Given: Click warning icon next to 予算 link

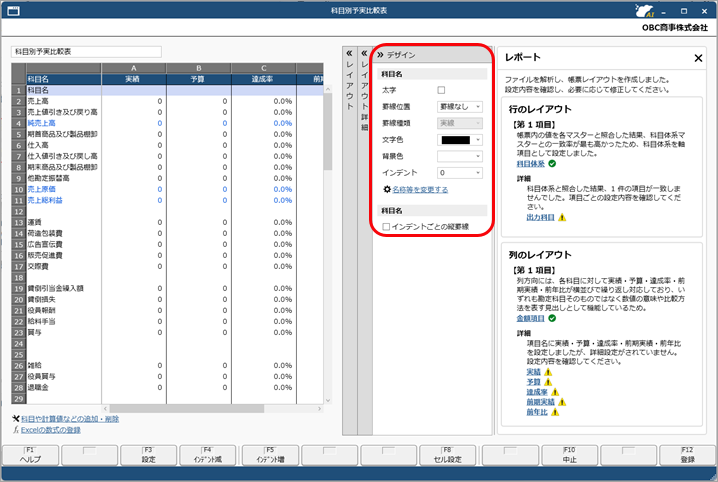Looking at the screenshot, I should click(x=548, y=382).
